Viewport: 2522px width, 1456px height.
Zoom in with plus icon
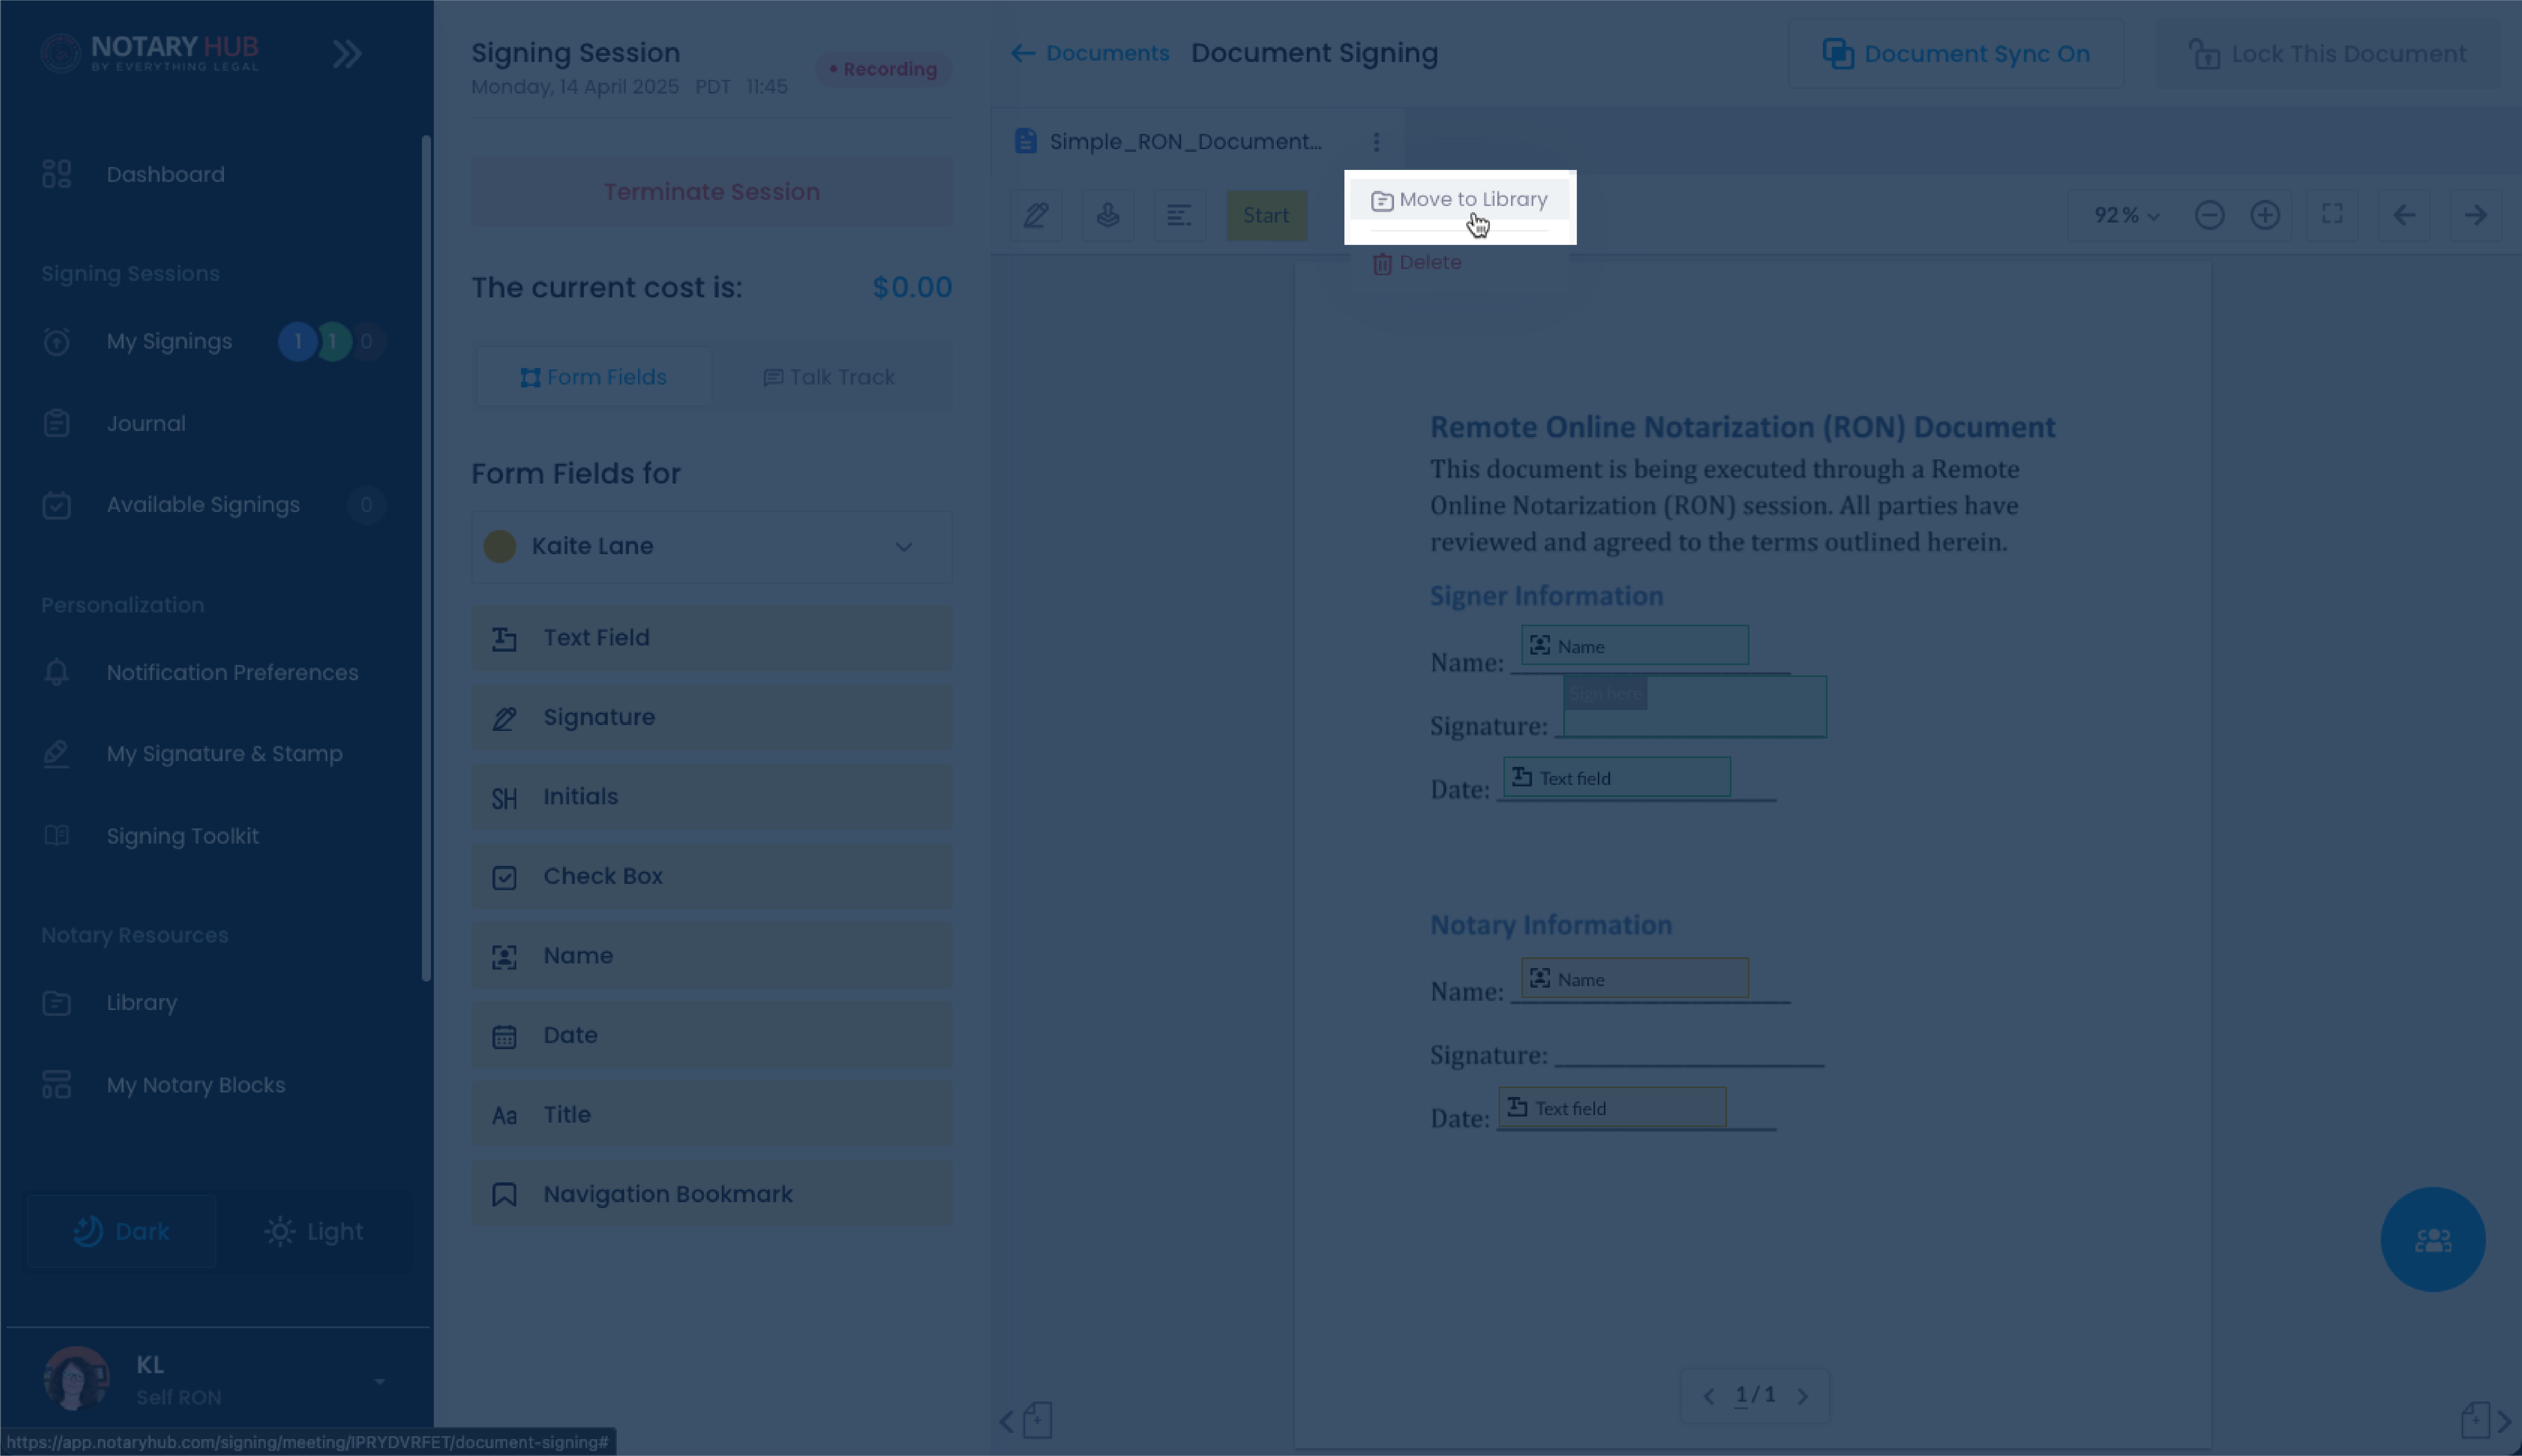tap(2265, 215)
